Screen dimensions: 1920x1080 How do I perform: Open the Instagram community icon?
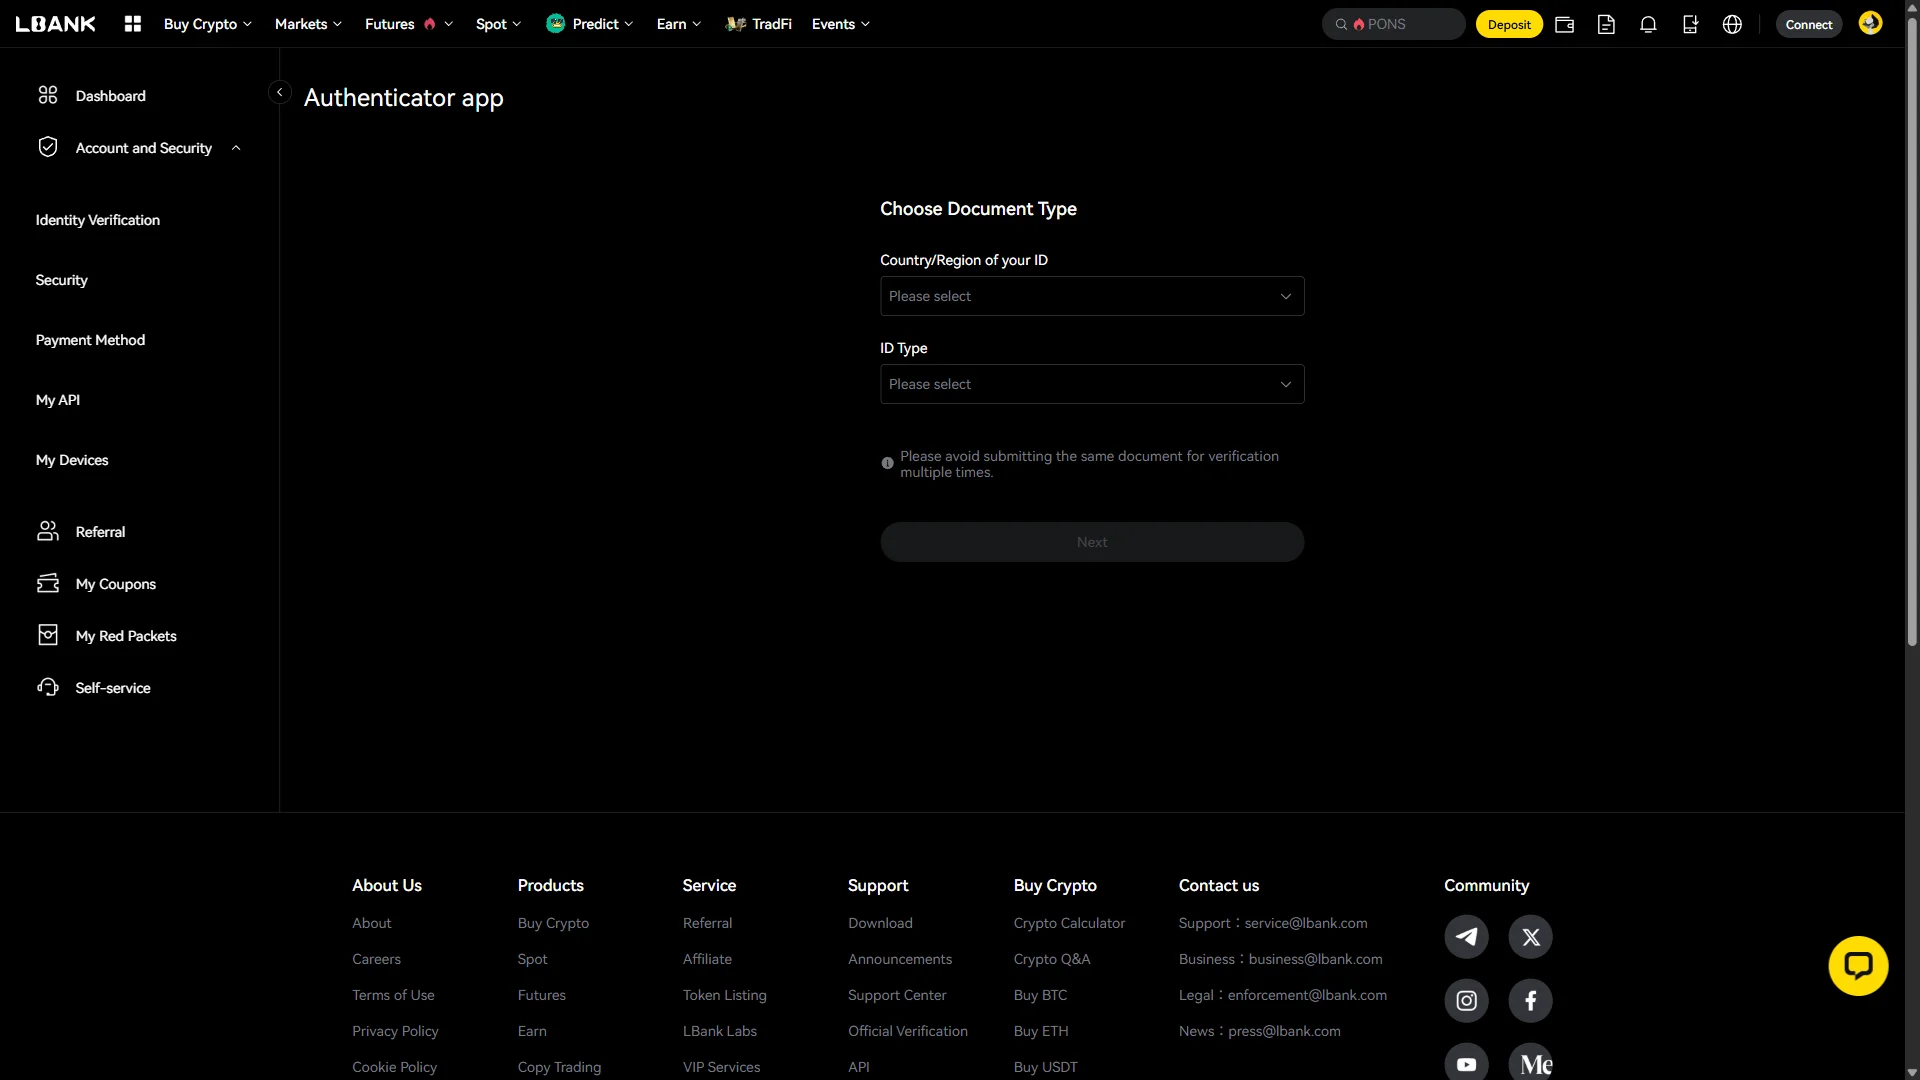[1467, 1001]
